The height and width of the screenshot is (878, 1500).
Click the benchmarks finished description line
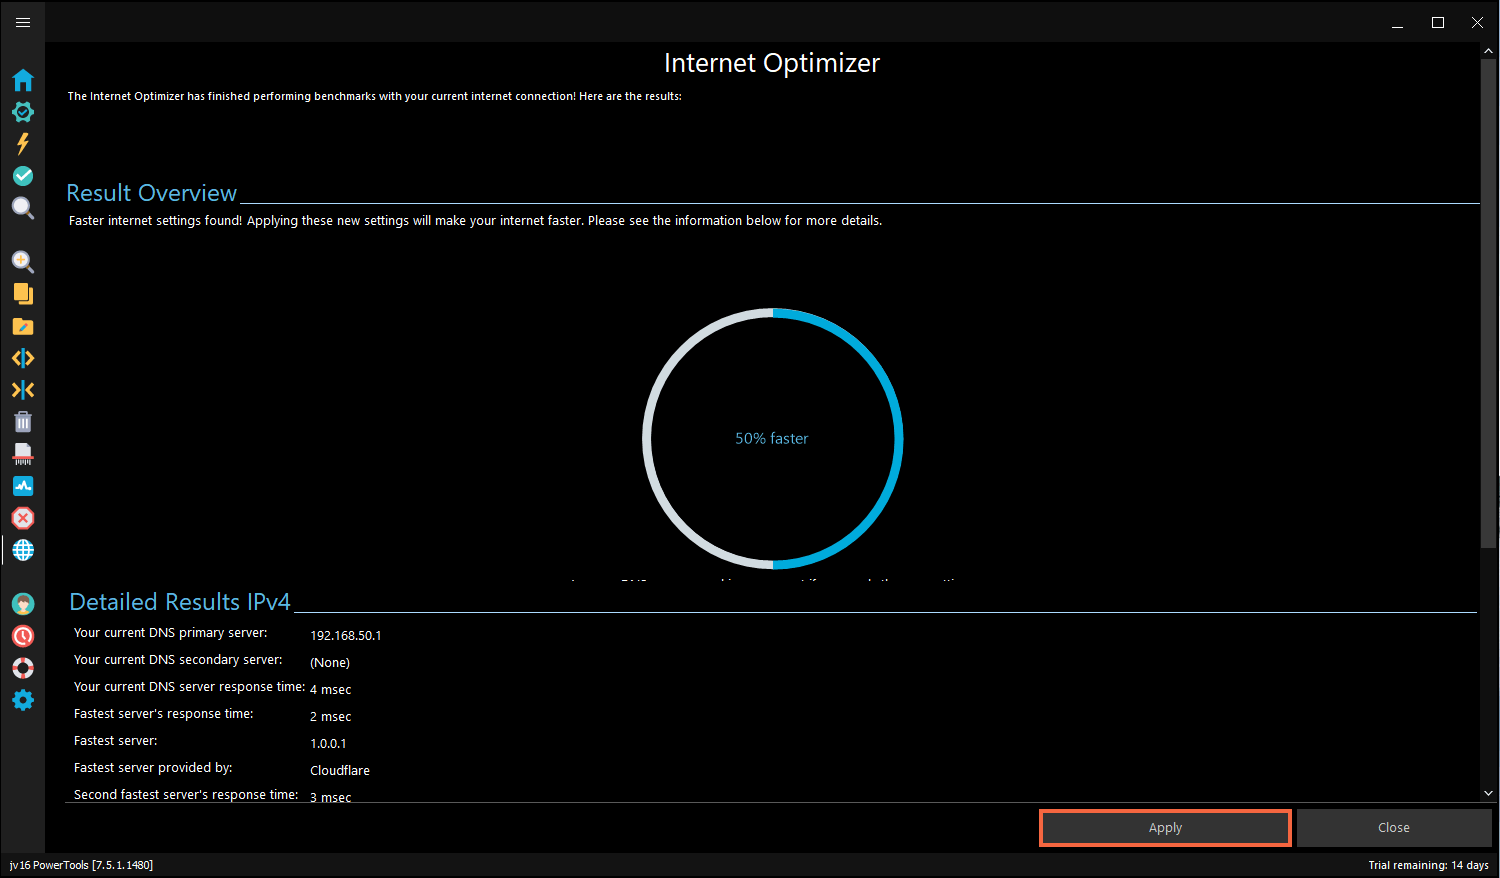(x=375, y=97)
